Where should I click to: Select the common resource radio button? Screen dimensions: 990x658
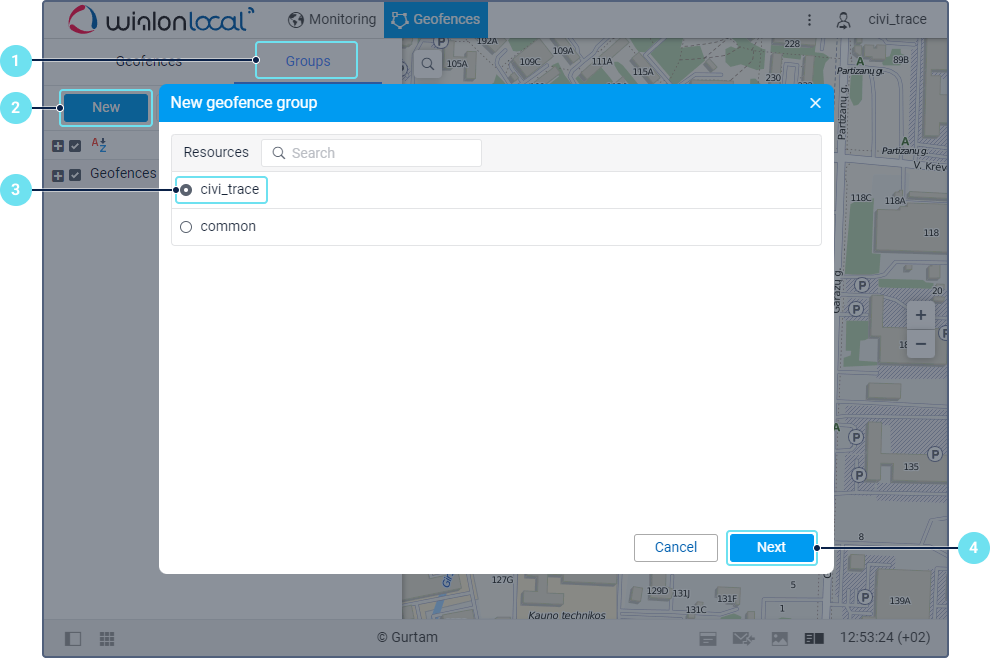[x=186, y=227]
